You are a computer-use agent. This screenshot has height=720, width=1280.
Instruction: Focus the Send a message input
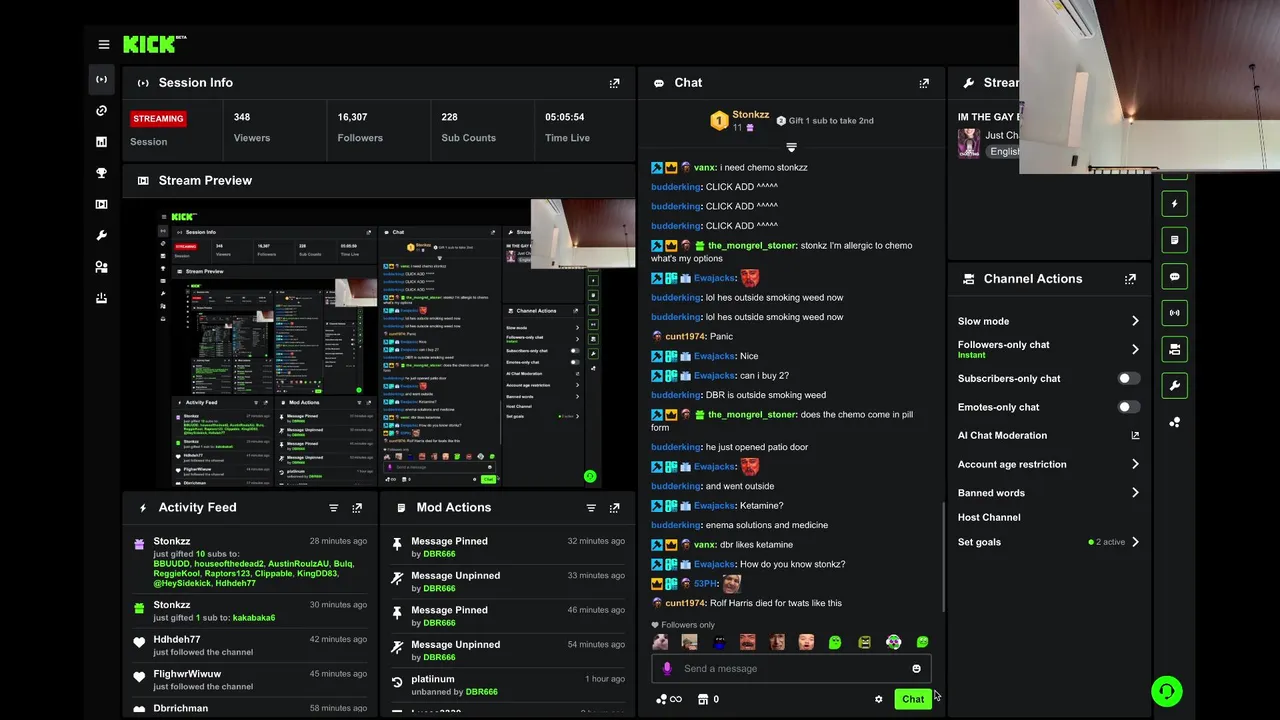tap(791, 669)
